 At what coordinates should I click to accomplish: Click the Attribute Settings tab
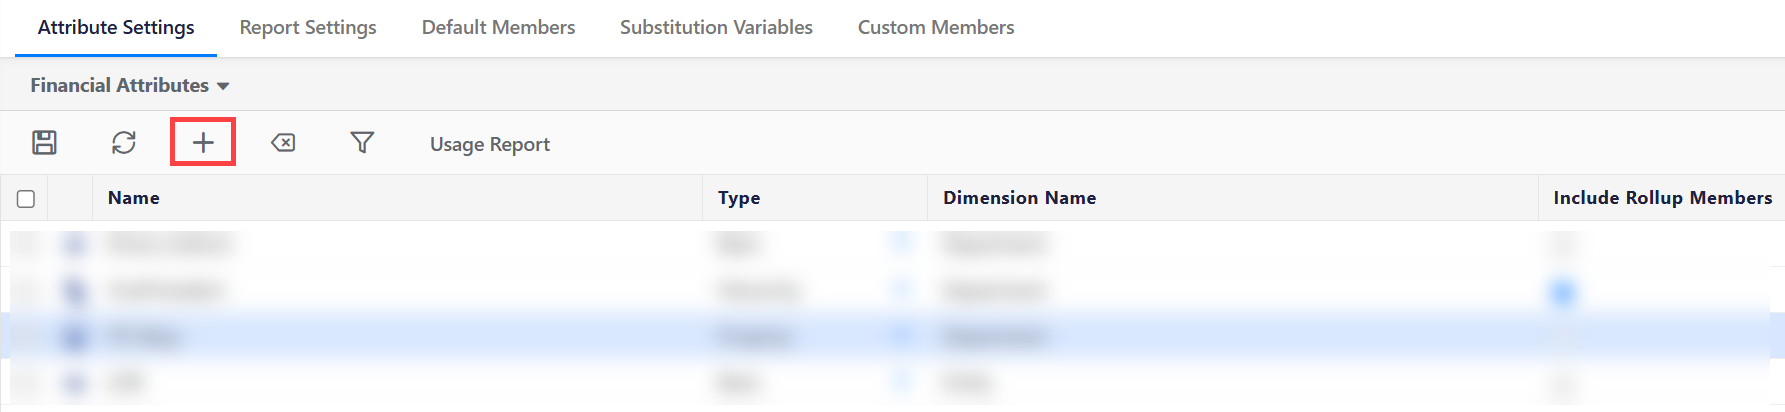116,28
